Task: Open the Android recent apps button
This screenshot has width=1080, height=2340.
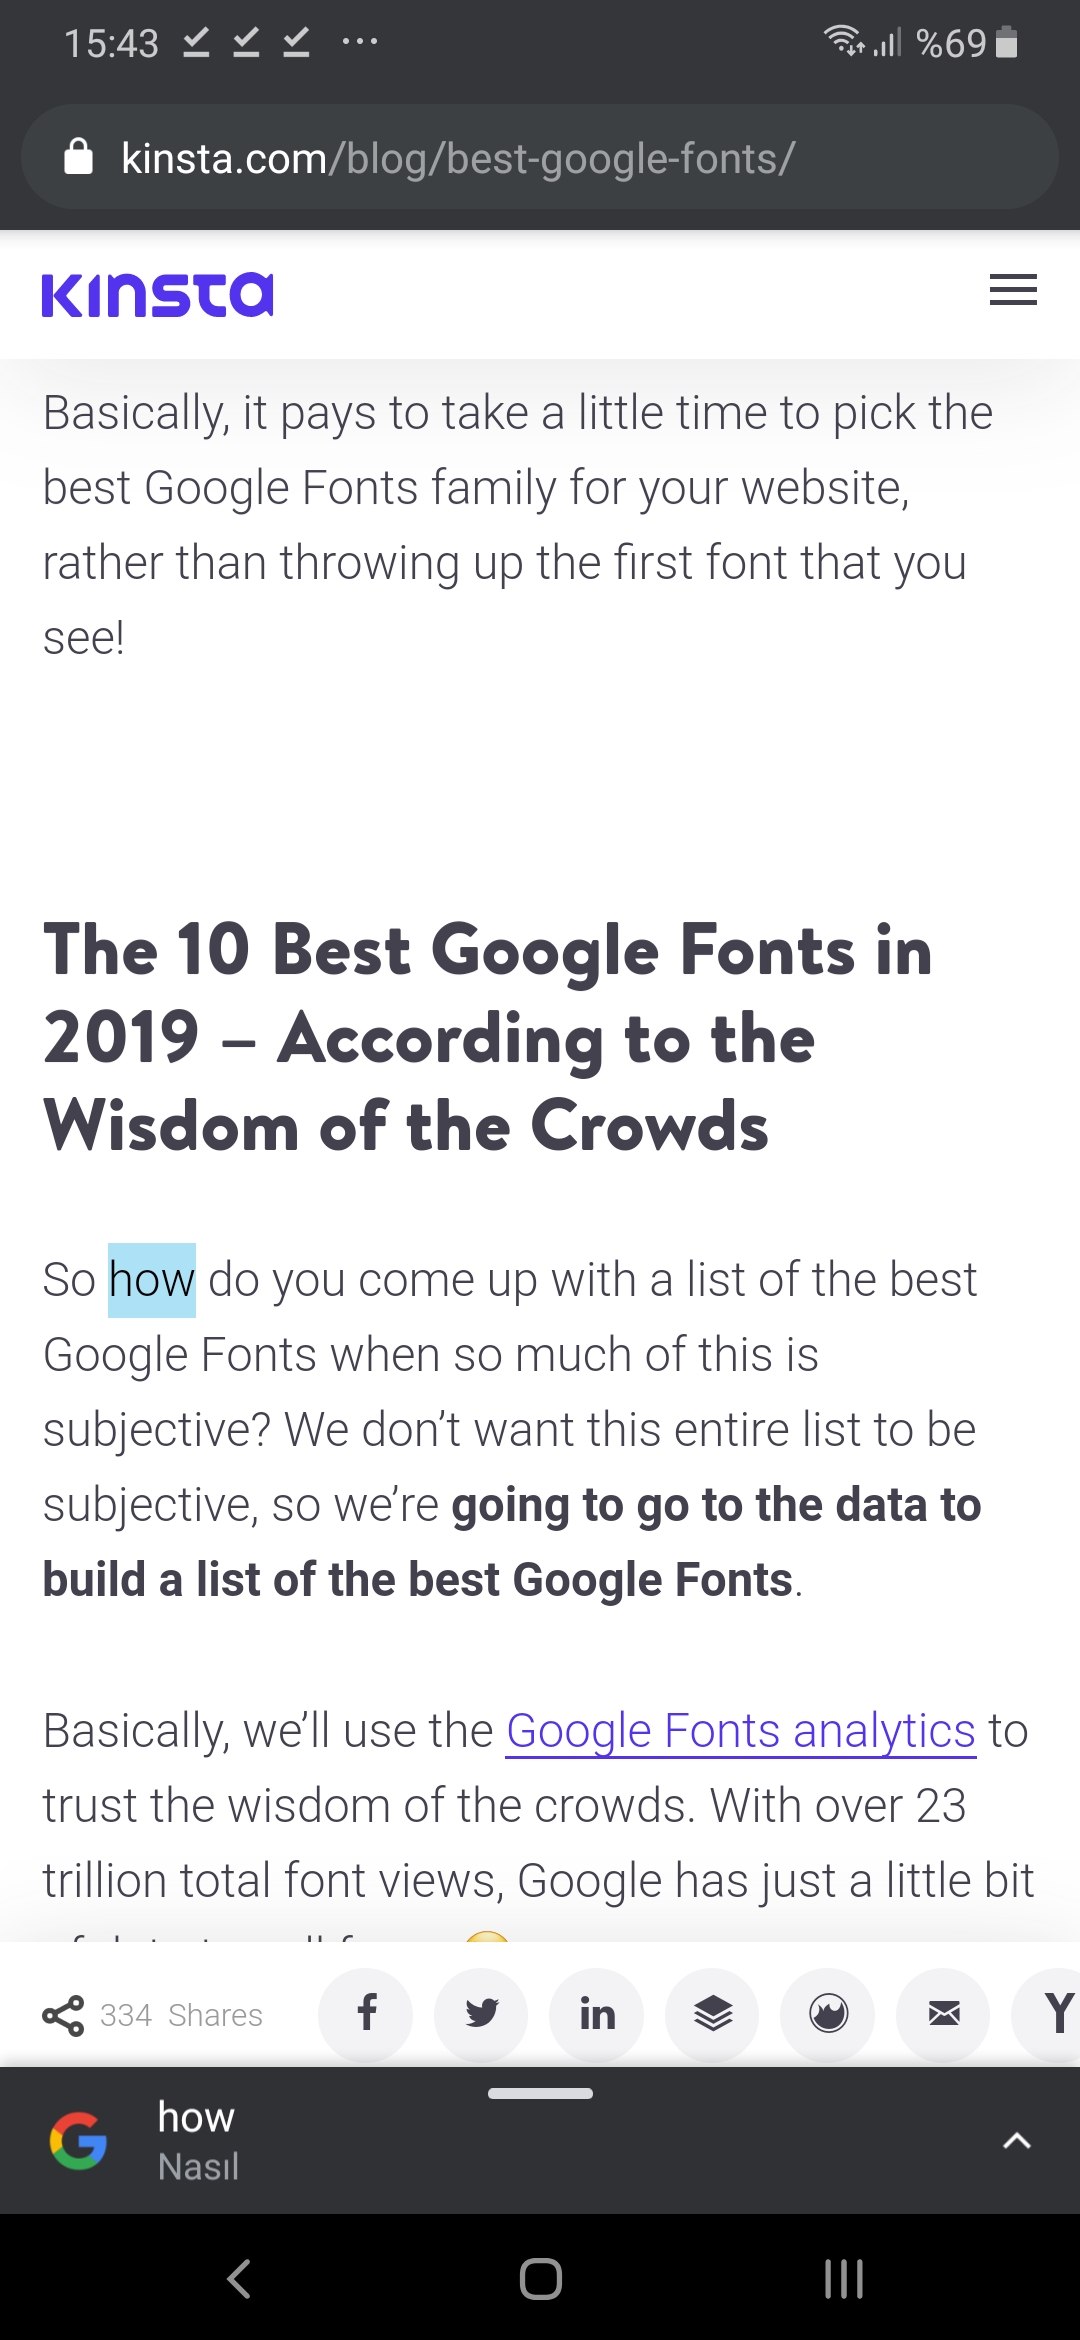Action: [844, 2279]
